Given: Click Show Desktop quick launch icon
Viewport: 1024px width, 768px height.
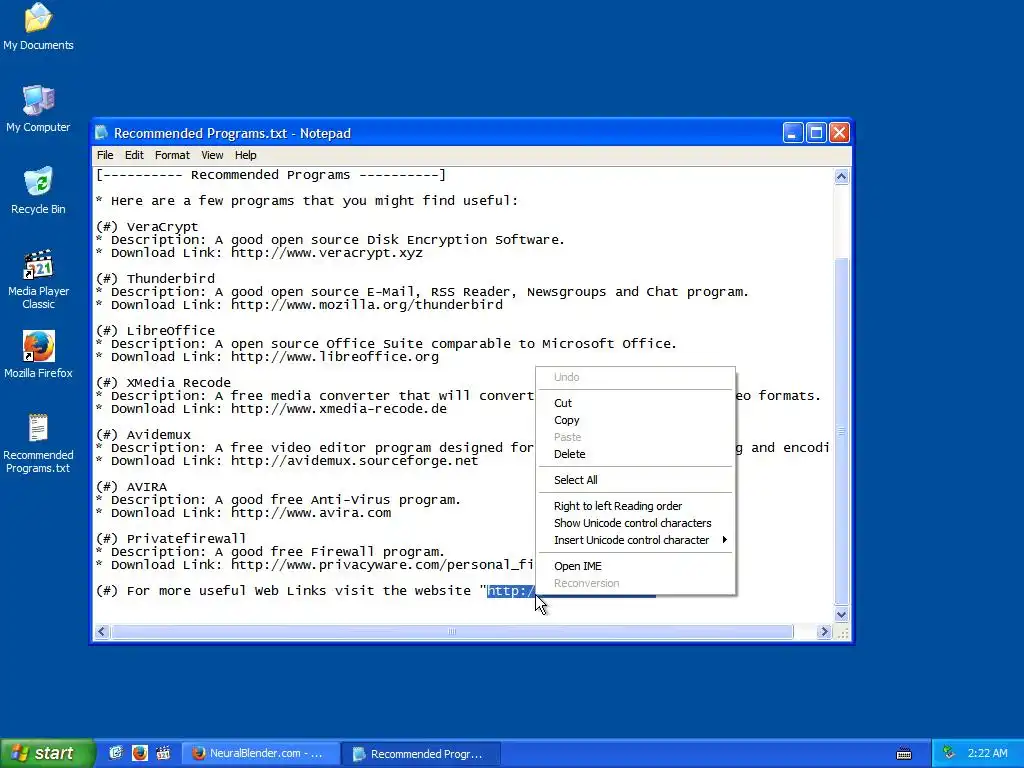Looking at the screenshot, I should click(x=116, y=753).
